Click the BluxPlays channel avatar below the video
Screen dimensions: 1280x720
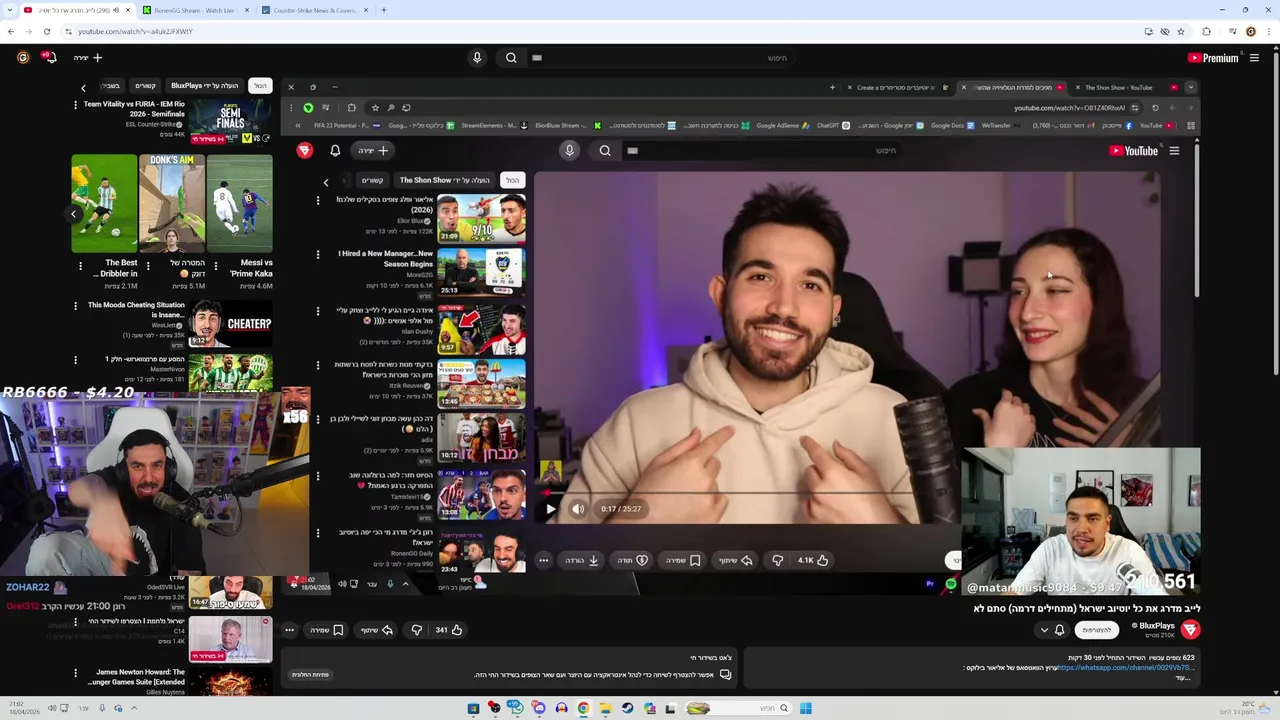pyautogui.click(x=1190, y=629)
